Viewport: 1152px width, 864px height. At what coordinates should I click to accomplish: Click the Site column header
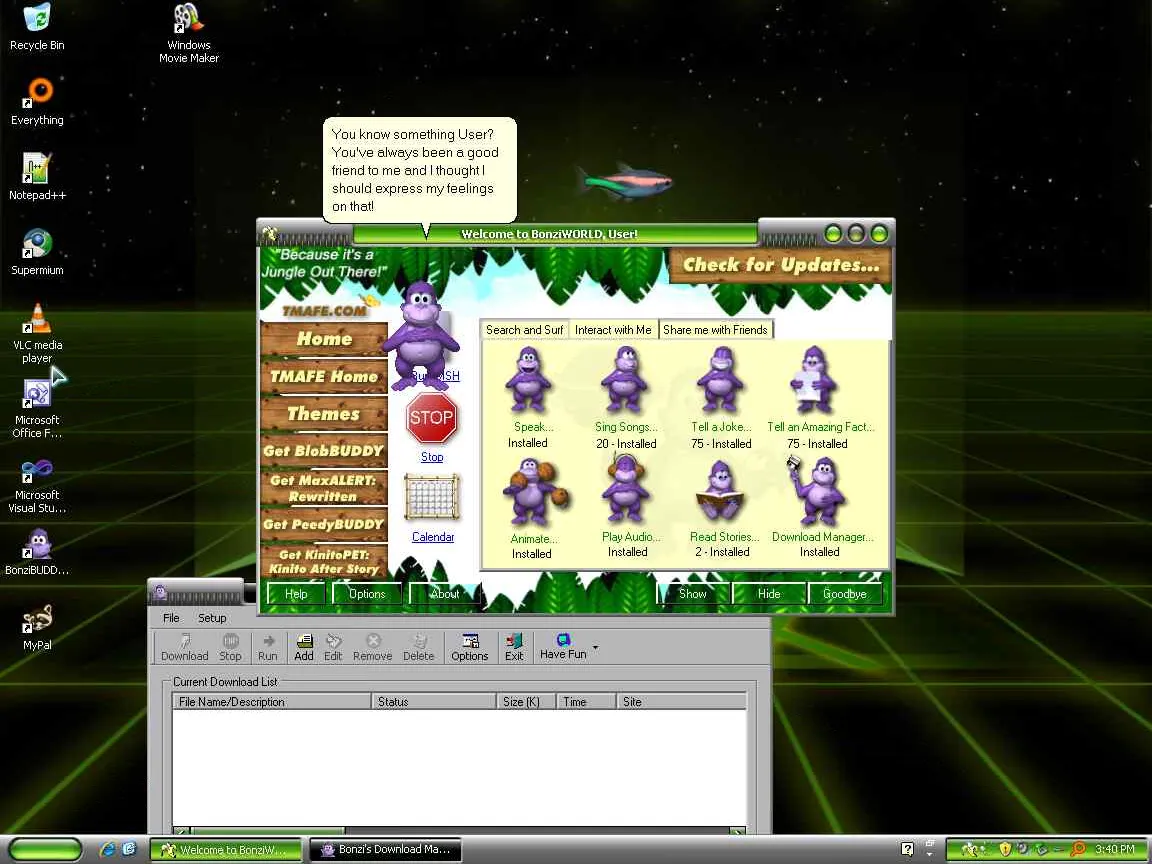(x=680, y=702)
